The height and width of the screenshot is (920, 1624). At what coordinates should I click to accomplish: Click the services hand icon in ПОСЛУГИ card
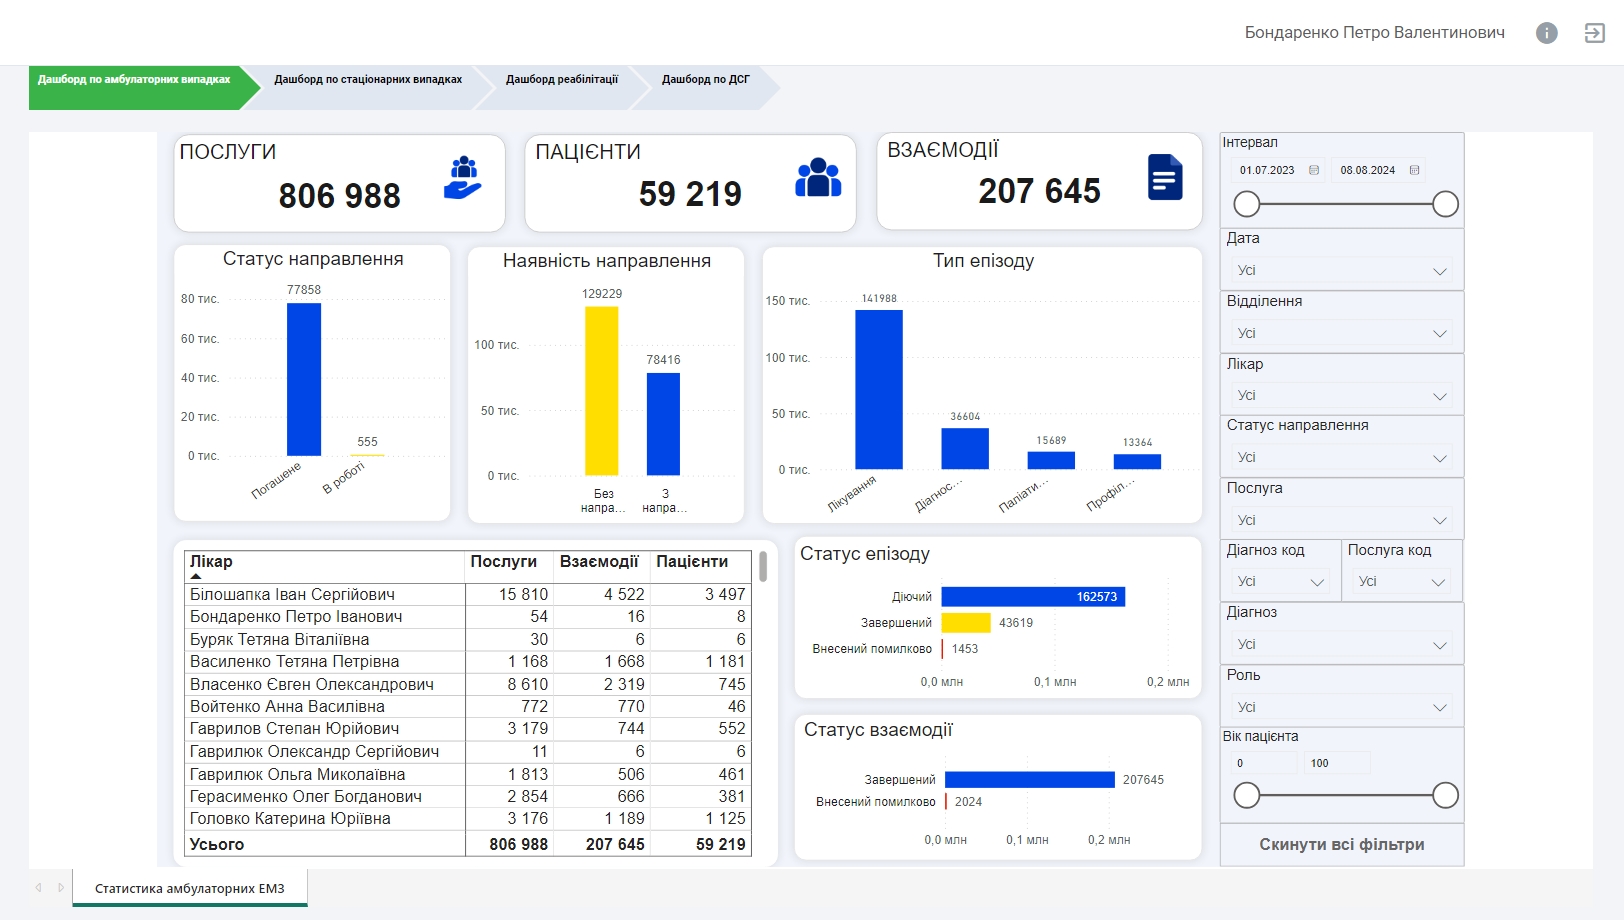click(463, 178)
